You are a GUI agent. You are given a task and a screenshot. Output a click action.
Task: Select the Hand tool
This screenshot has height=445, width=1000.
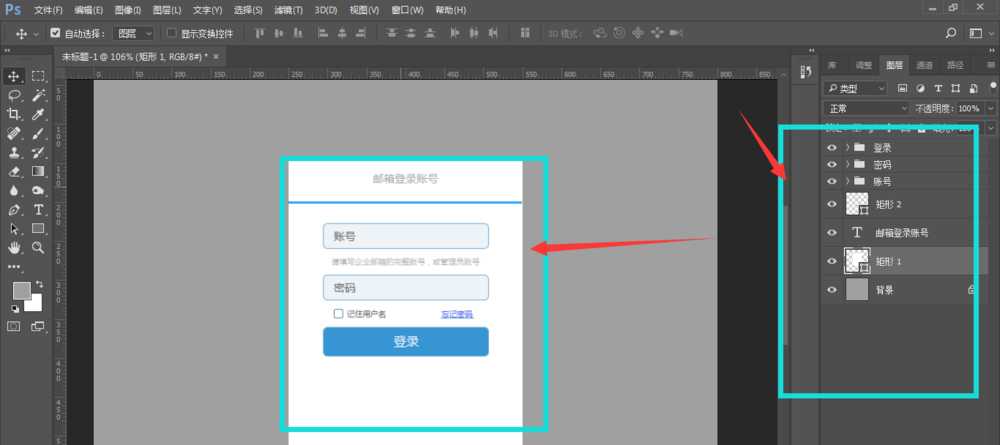[x=15, y=247]
